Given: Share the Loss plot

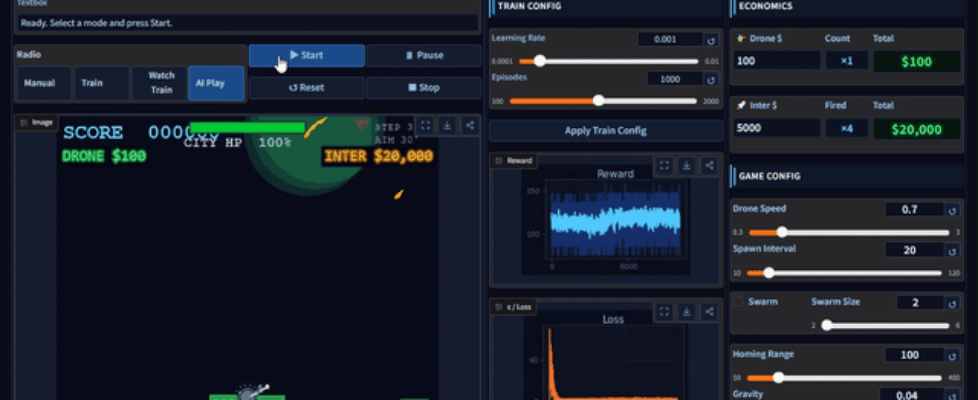Looking at the screenshot, I should (x=708, y=312).
